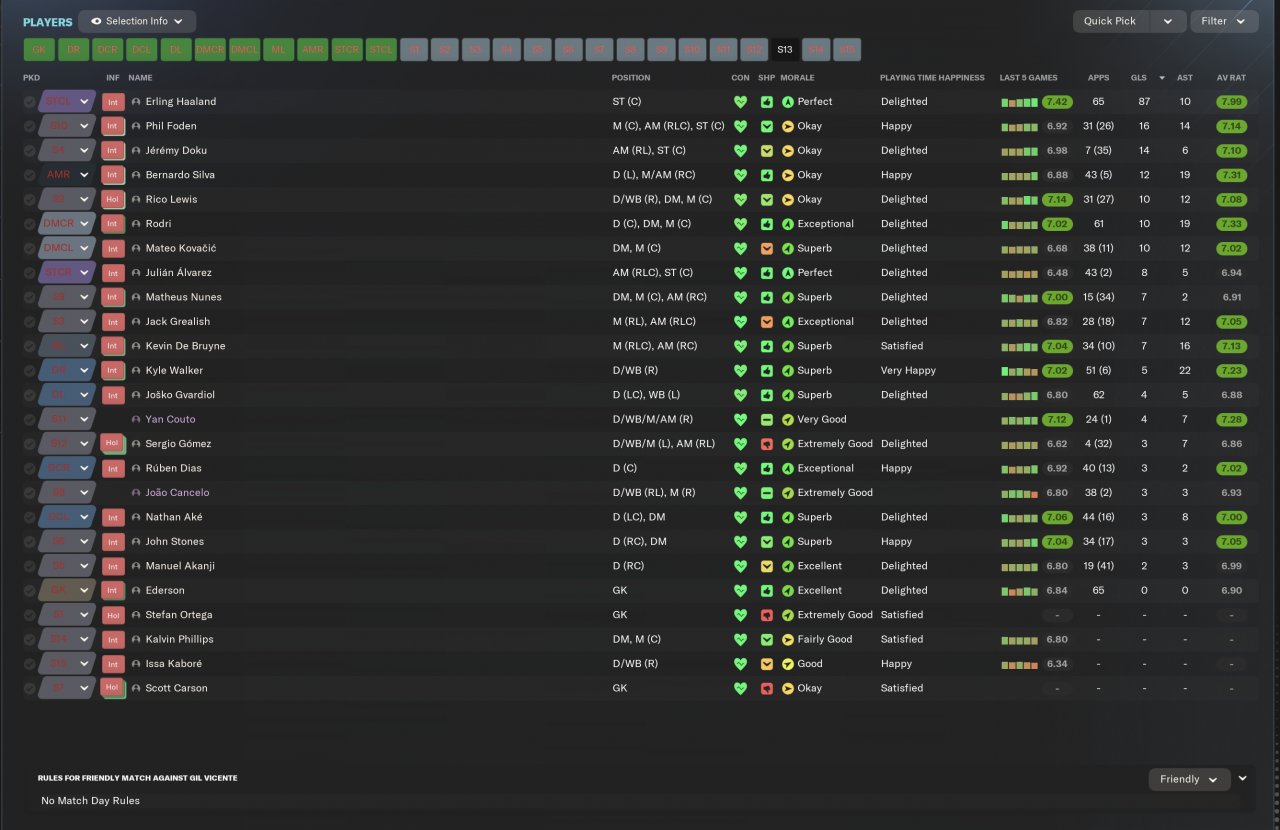Click Haaland's last 5 games form bars
The width and height of the screenshot is (1280, 830).
click(x=1020, y=102)
